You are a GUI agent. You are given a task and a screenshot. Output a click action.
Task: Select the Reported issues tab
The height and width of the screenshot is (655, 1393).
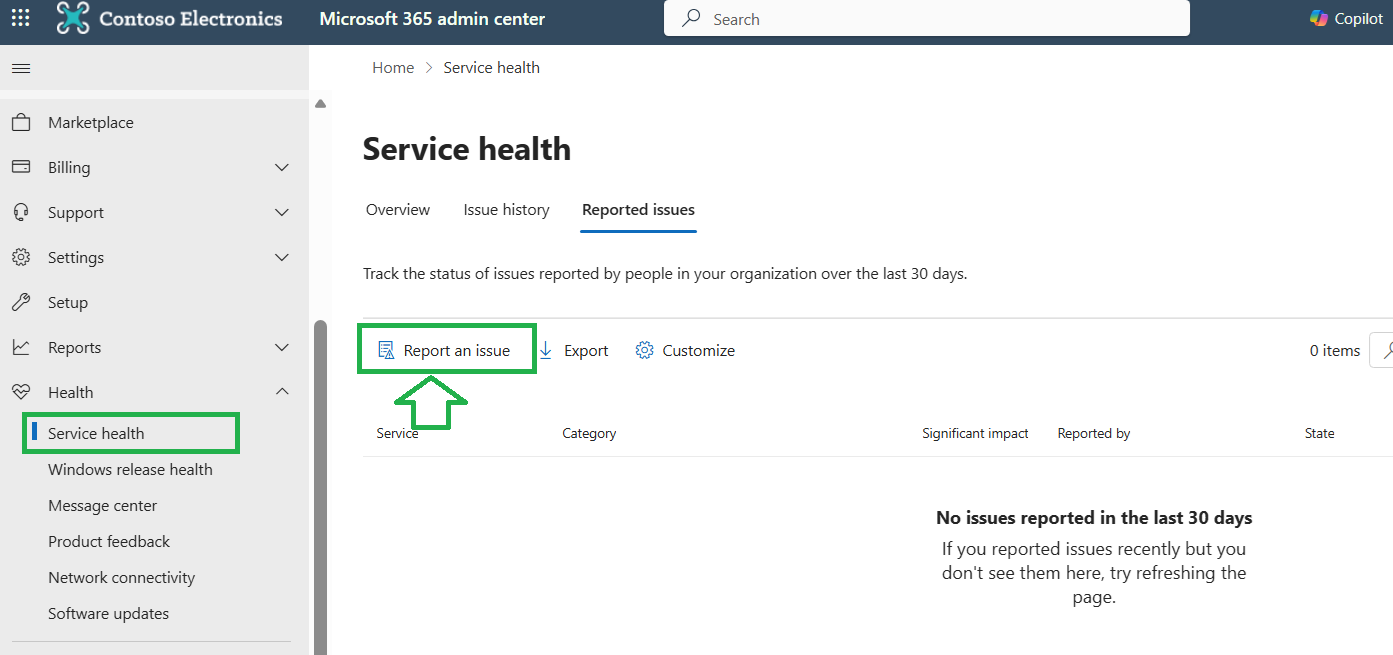638,210
